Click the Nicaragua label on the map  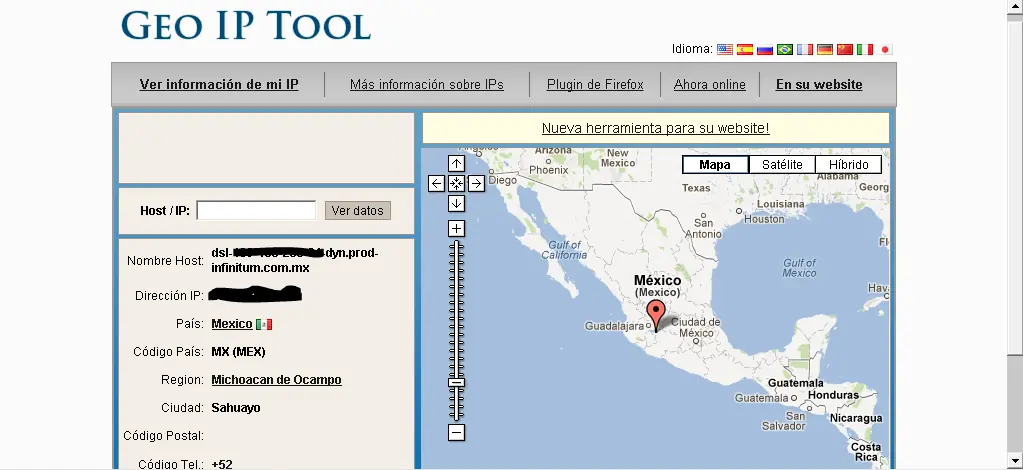pos(856,418)
